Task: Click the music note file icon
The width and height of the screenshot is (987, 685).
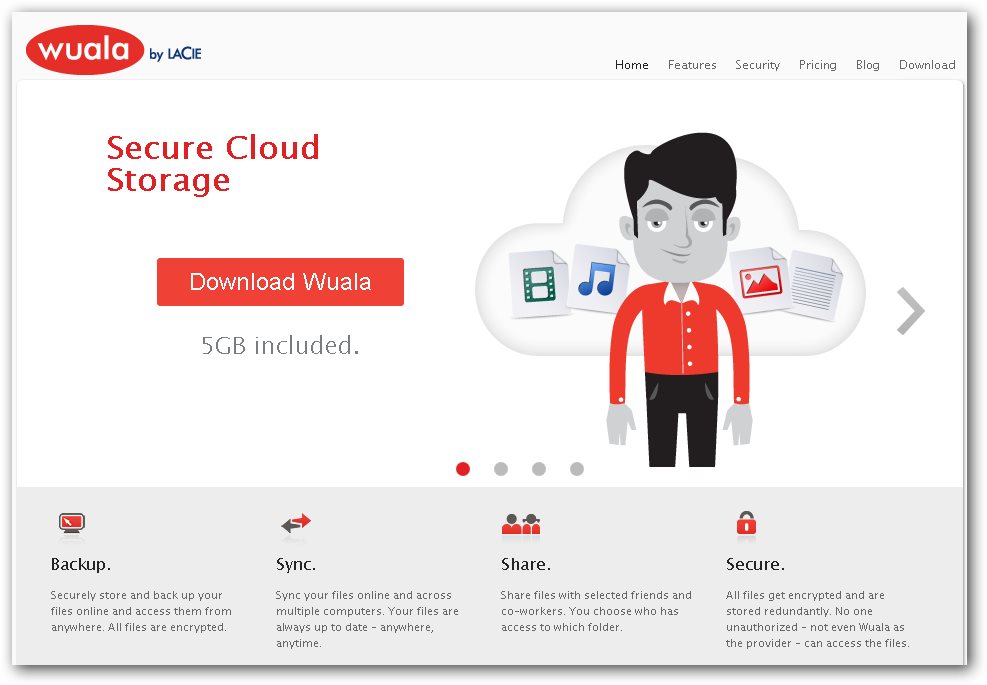Action: click(597, 279)
